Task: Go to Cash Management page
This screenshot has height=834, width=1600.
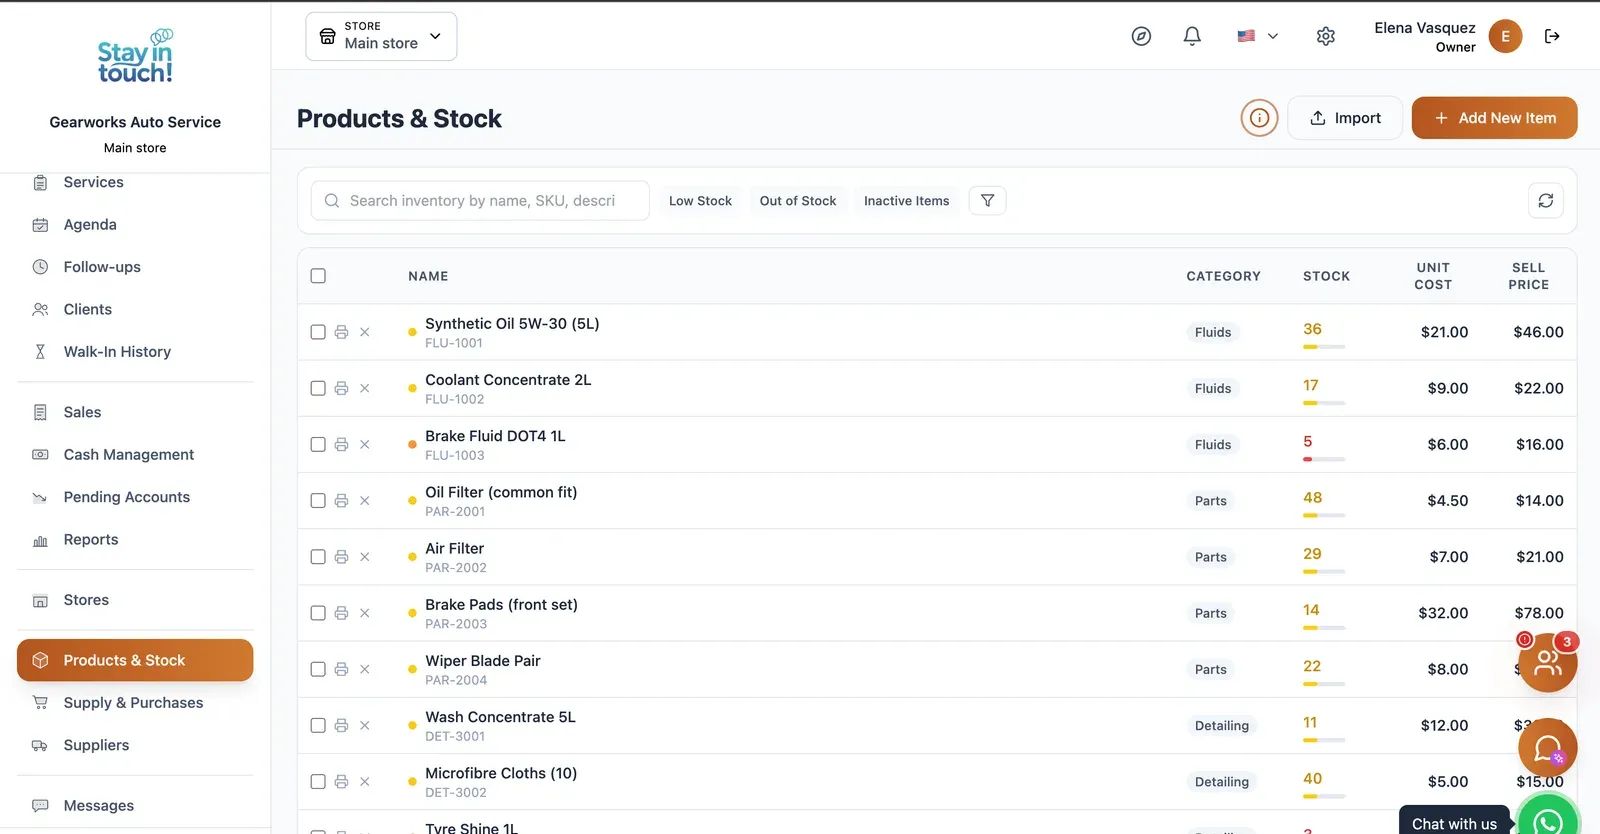Action: [129, 455]
